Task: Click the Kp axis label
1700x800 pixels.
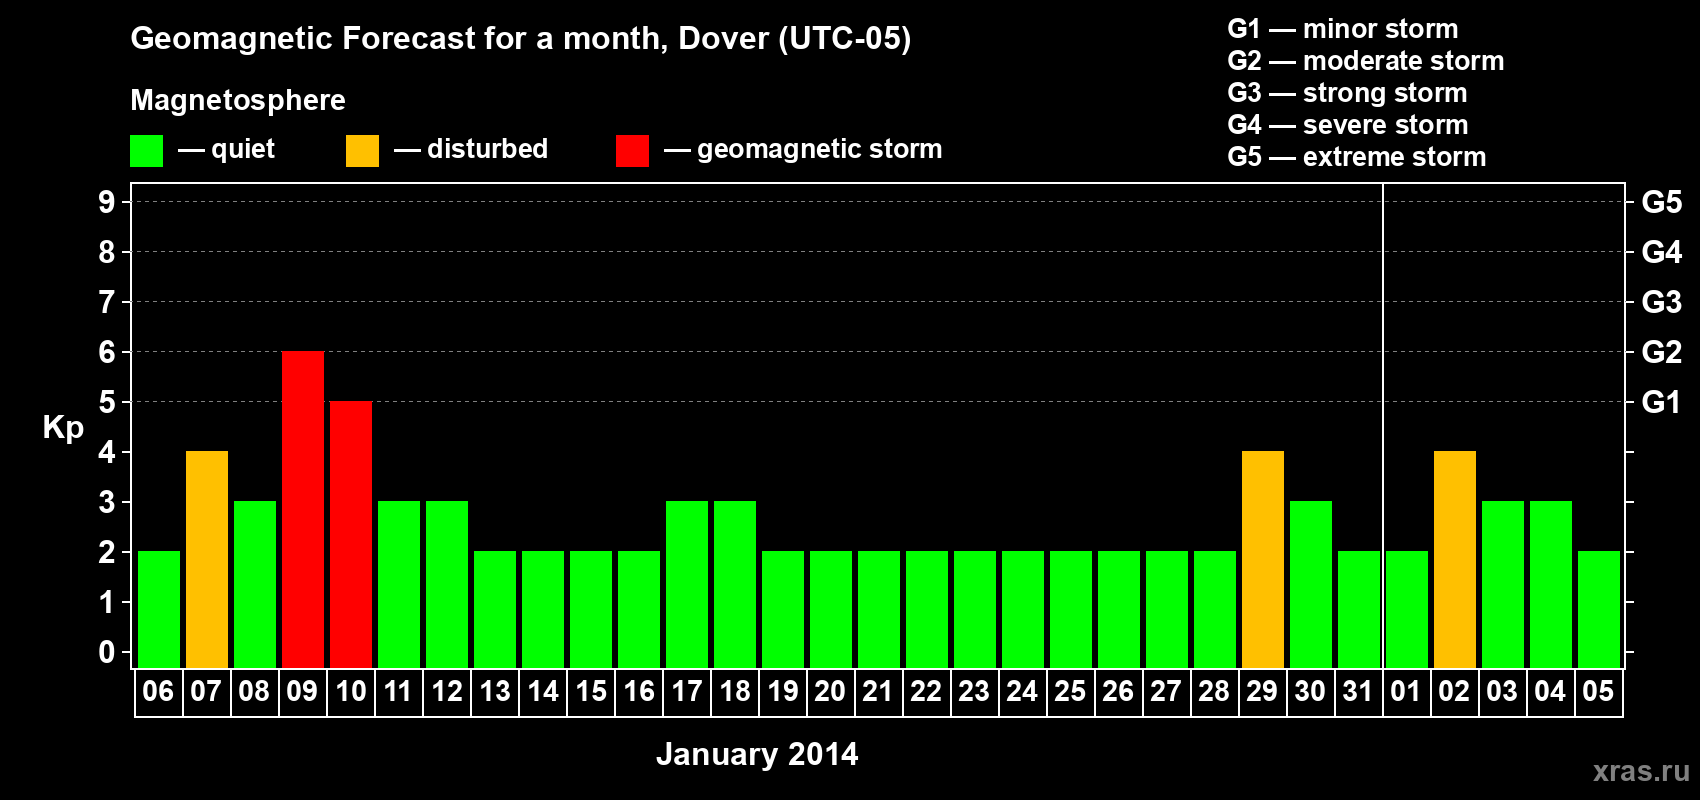Action: (x=63, y=428)
